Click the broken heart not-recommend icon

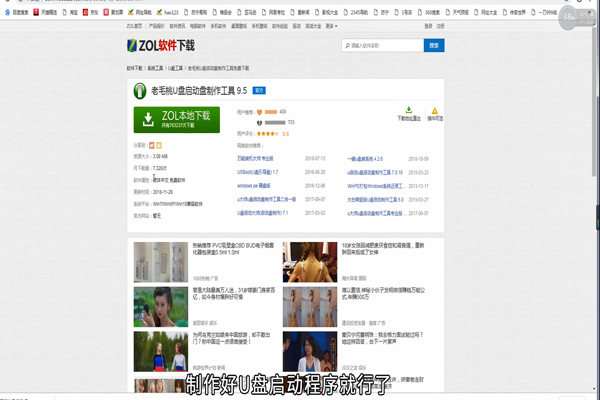(x=259, y=123)
